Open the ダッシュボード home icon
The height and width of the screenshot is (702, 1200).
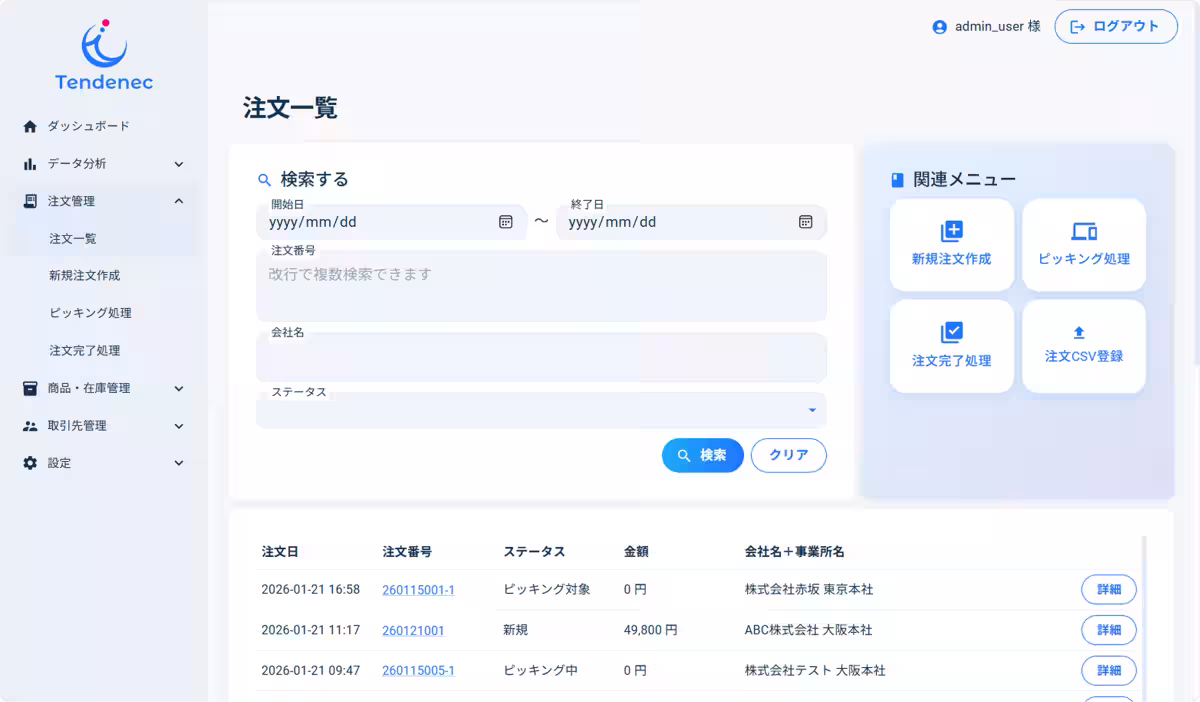pyautogui.click(x=30, y=125)
